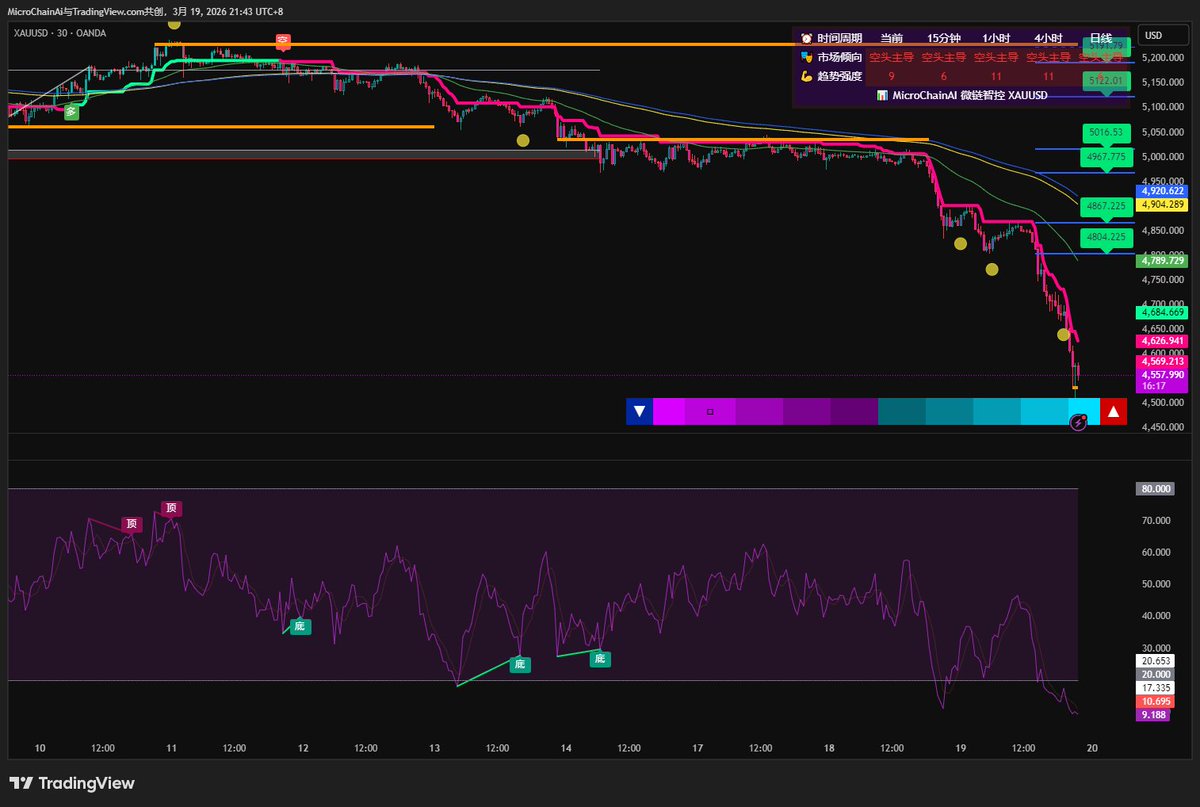
Task: Click the masks icon beside 市场倾向
Action: (807, 57)
